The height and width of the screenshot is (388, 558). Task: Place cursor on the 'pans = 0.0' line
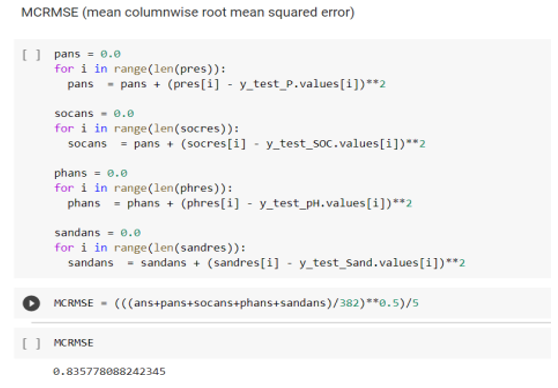point(88,54)
